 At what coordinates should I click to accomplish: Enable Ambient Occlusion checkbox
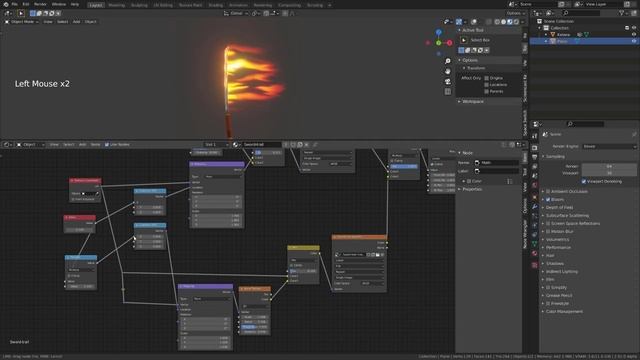[x=548, y=191]
